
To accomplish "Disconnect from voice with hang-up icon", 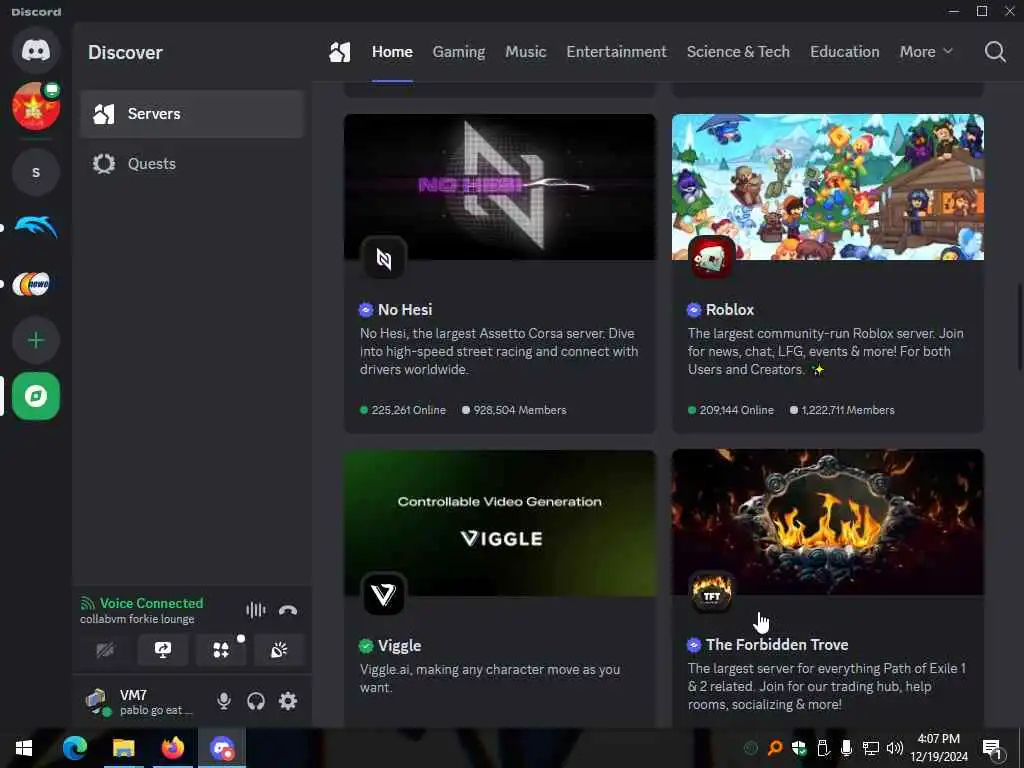I will tap(288, 610).
